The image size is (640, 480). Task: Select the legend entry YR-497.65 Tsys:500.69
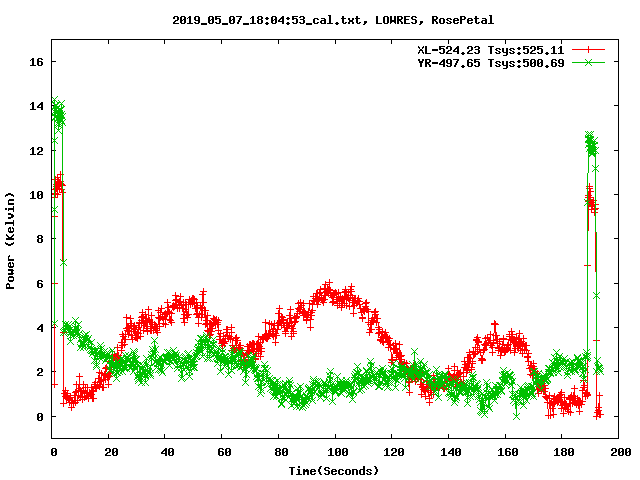[490, 63]
